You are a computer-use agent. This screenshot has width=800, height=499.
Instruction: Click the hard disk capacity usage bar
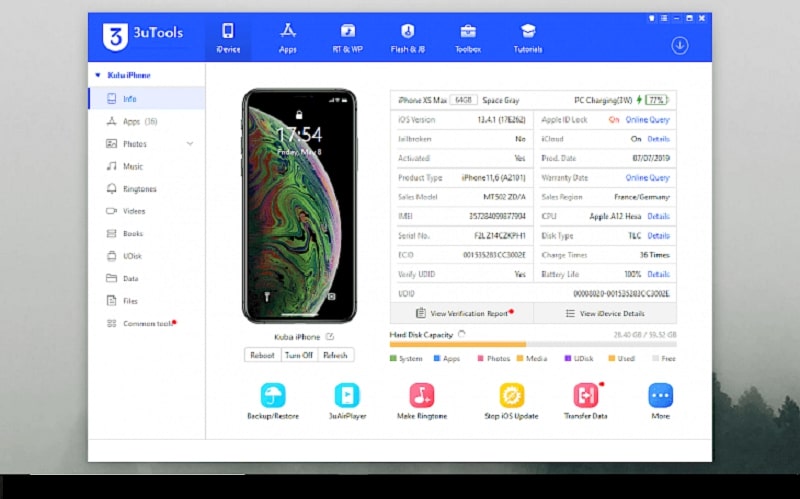pyautogui.click(x=533, y=345)
